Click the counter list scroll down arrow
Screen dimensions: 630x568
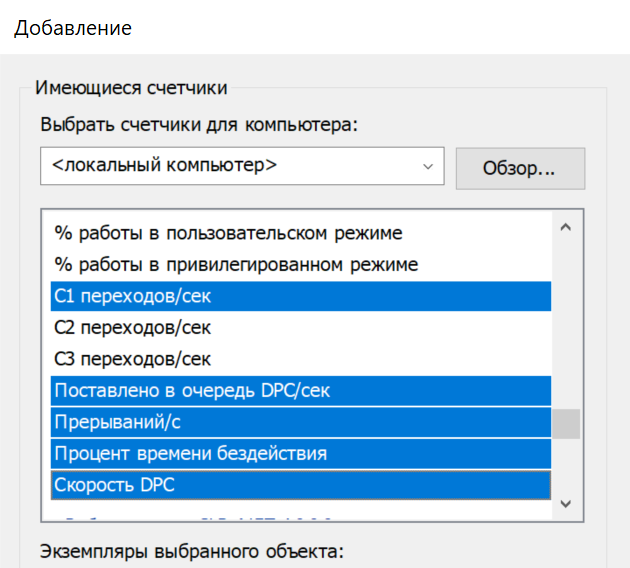[x=567, y=503]
